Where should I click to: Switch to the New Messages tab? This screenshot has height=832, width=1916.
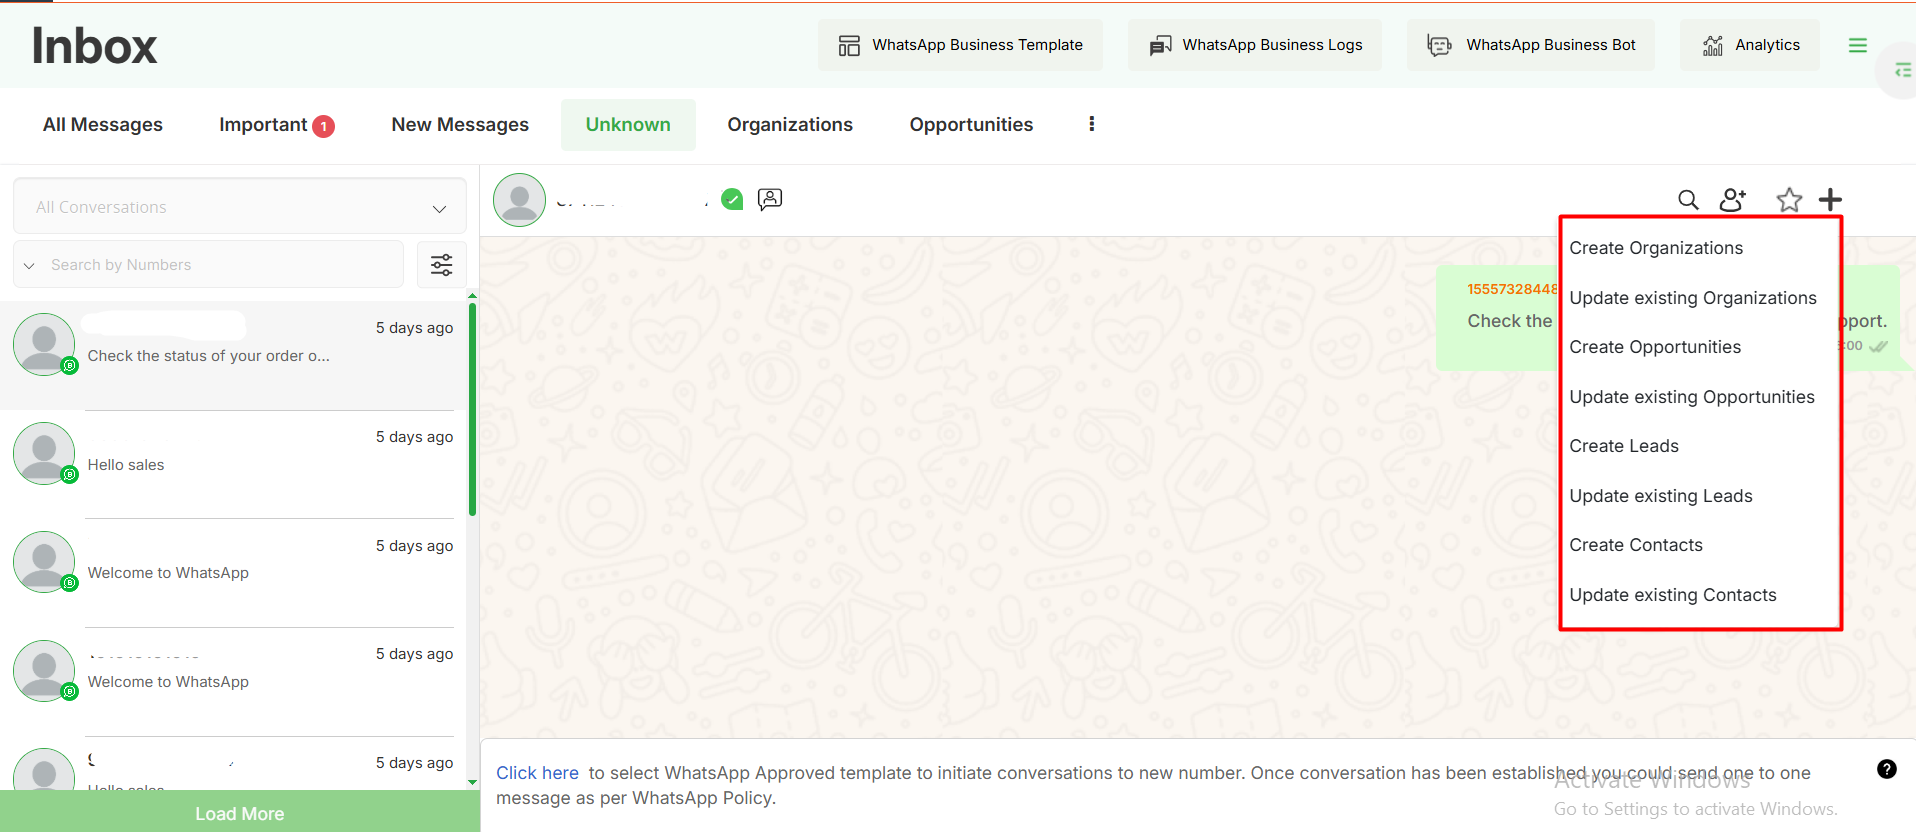[x=460, y=125]
